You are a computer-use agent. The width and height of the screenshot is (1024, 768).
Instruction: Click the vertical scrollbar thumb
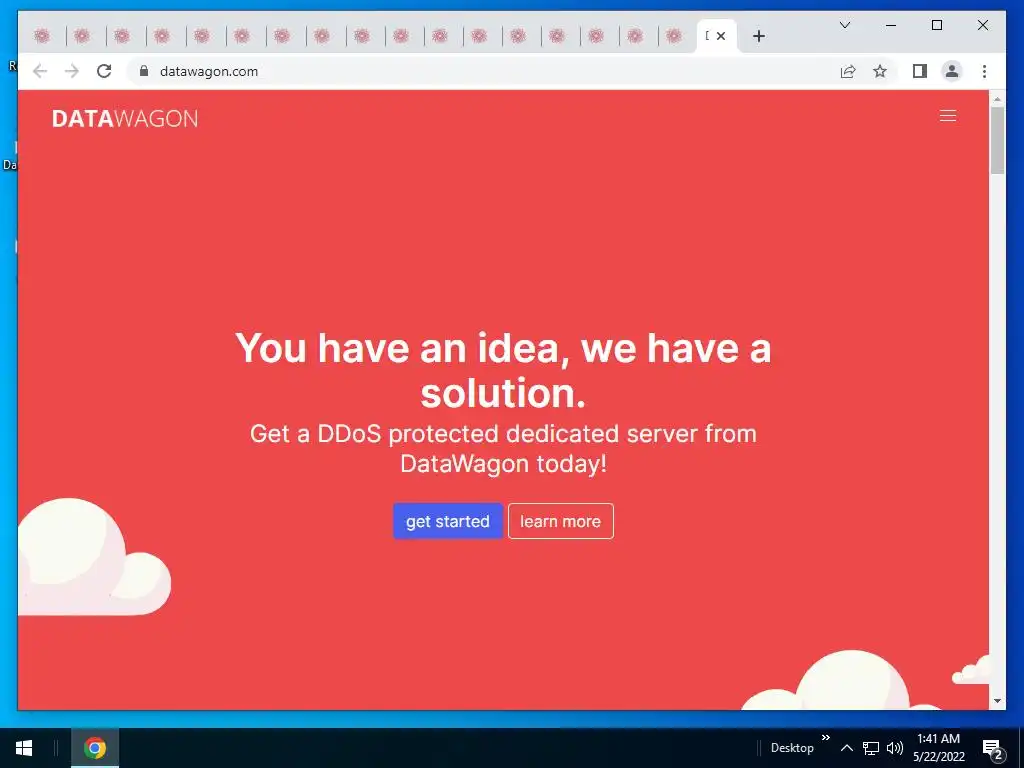(997, 140)
